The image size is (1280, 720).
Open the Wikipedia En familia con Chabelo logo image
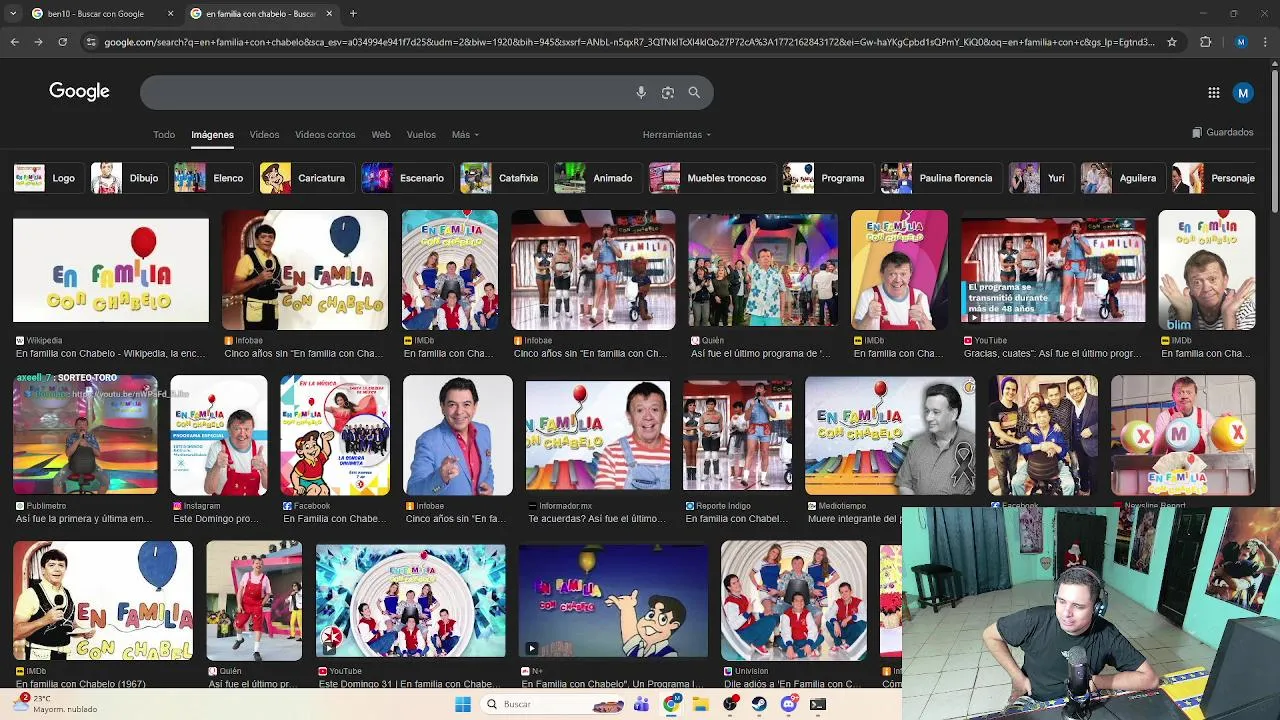coord(111,270)
